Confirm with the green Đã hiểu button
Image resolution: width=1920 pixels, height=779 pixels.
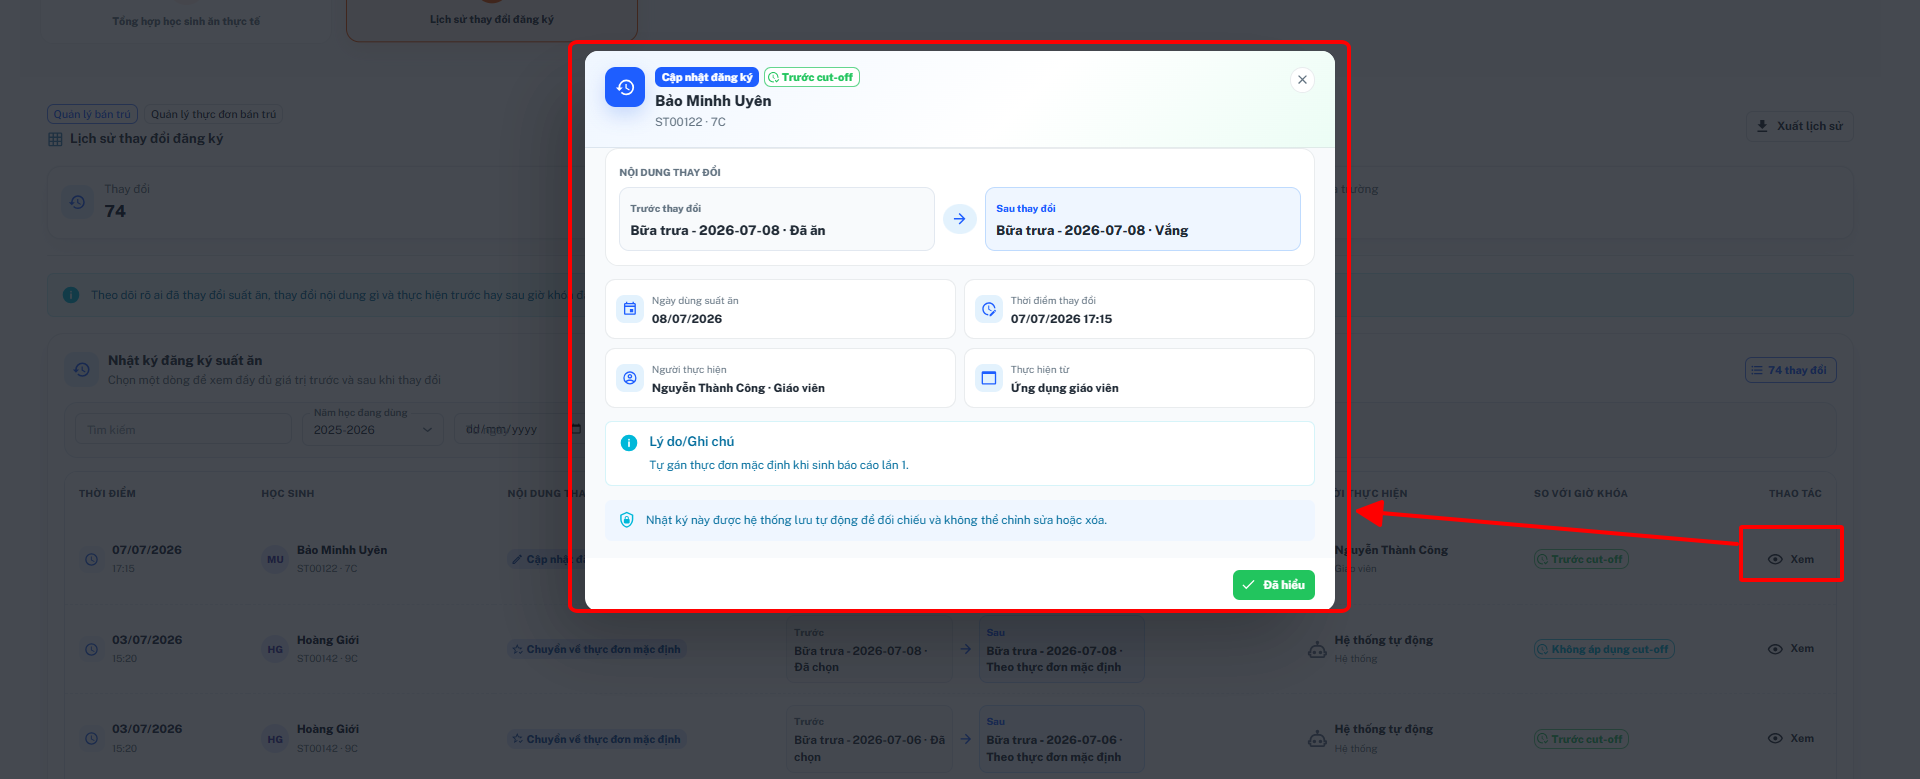pos(1273,585)
